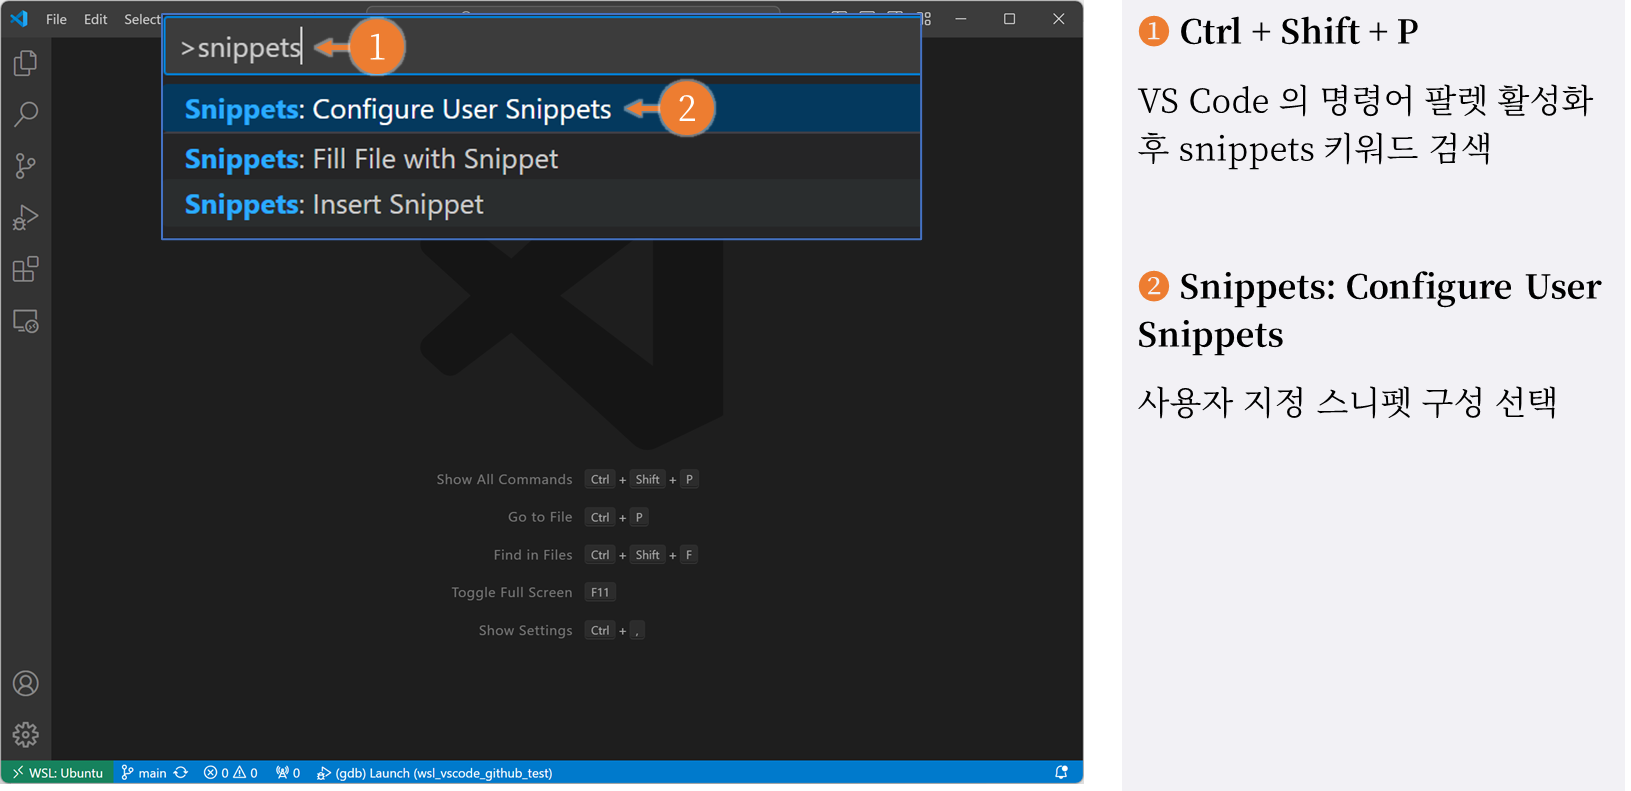
Task: Open notifications via the bell icon
Action: (x=1062, y=773)
